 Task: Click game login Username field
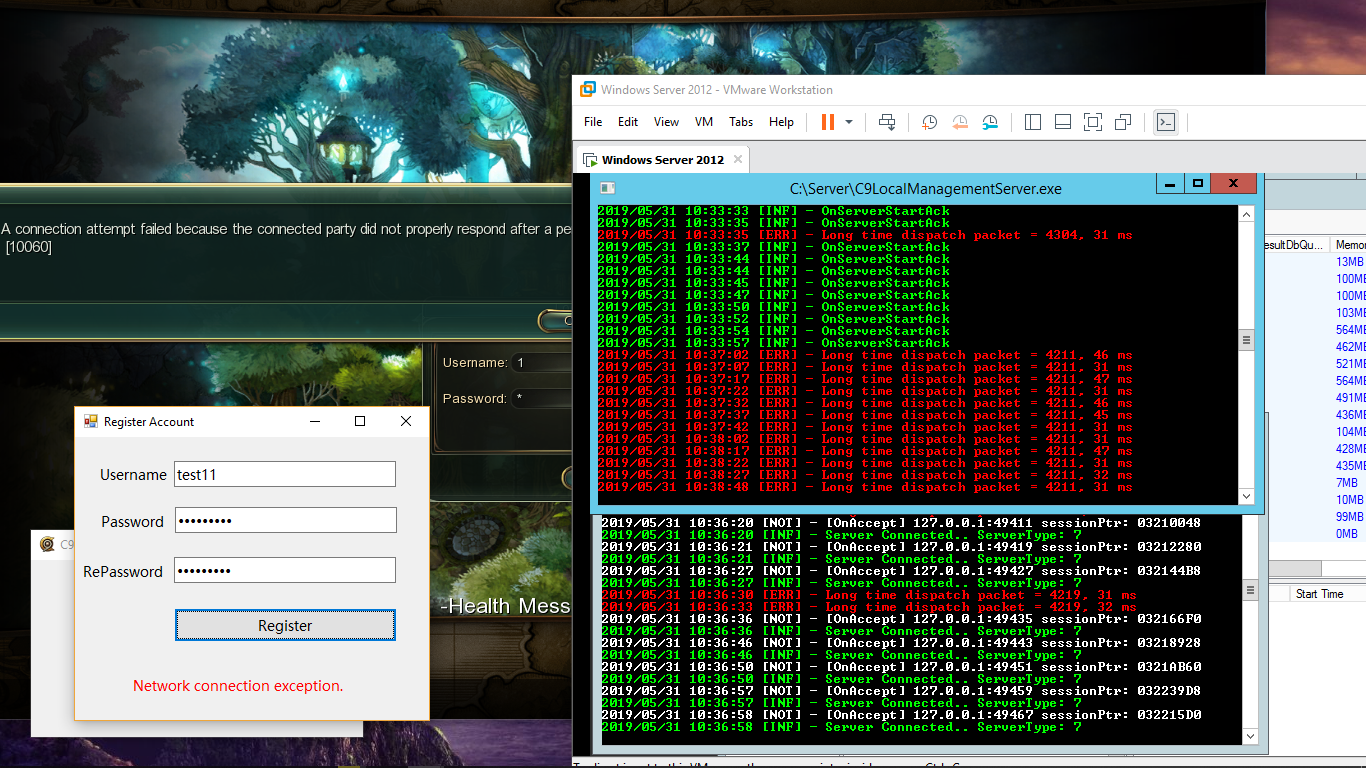click(540, 363)
